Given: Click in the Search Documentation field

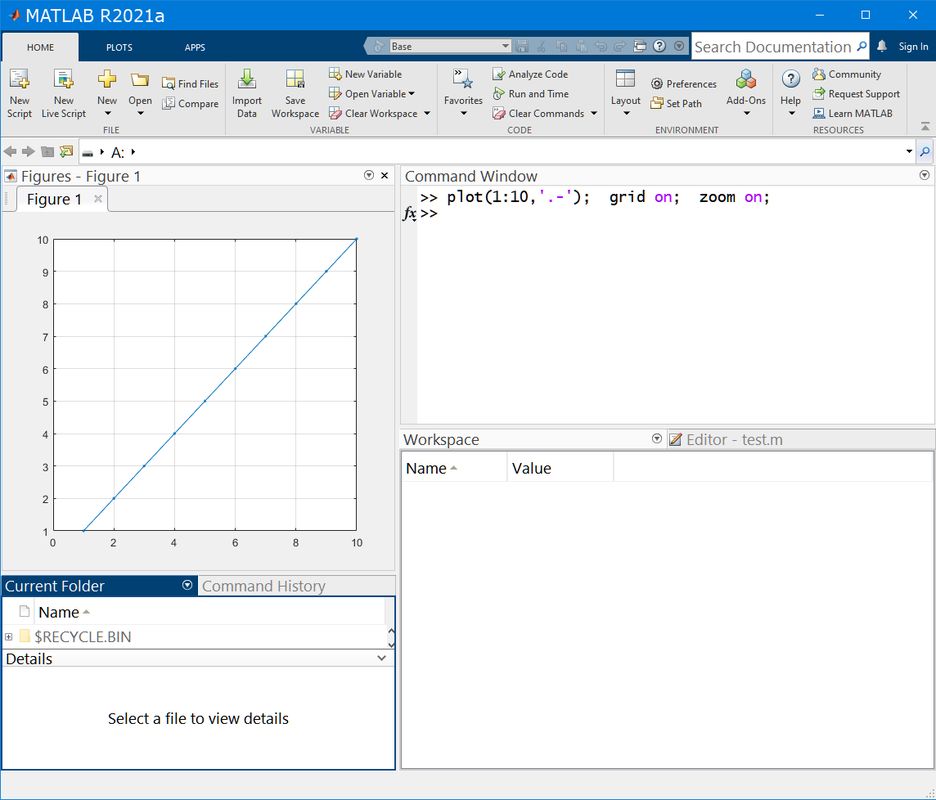Looking at the screenshot, I should point(772,47).
